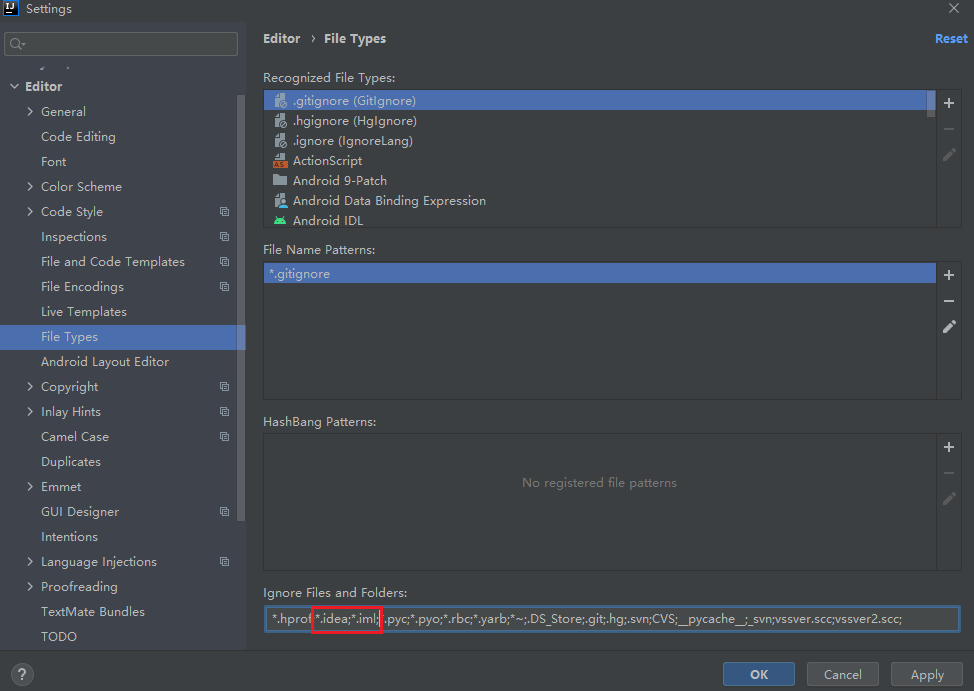Screen dimensions: 974x691
Task: Click the Reset link
Action: (x=951, y=39)
